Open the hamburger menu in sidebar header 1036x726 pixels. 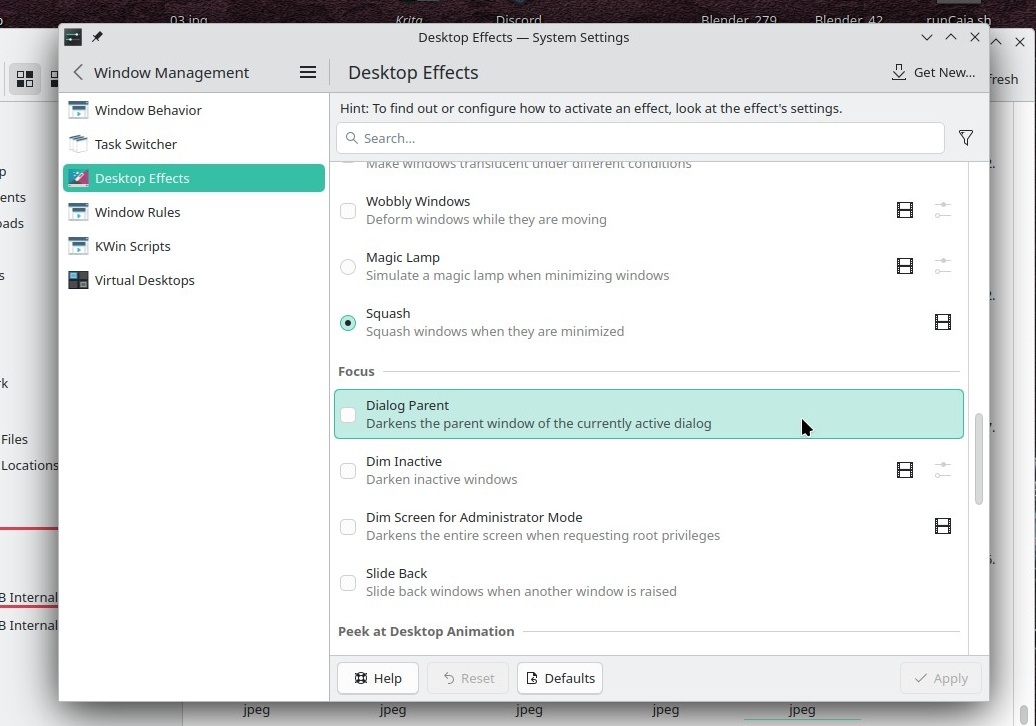click(x=308, y=72)
